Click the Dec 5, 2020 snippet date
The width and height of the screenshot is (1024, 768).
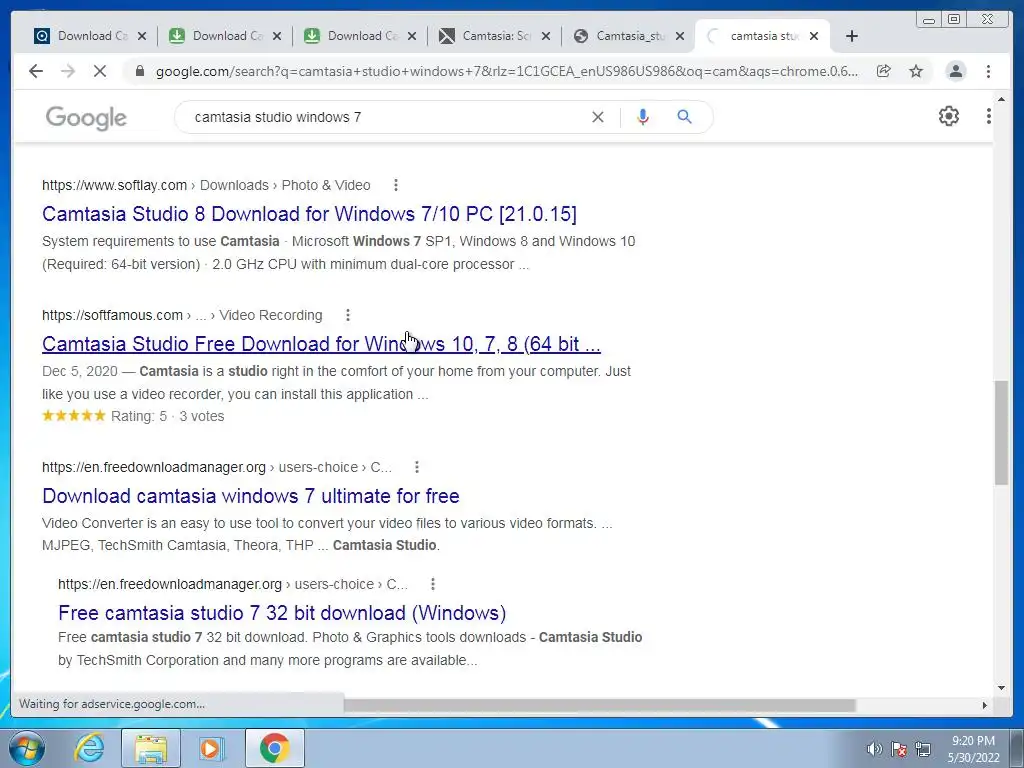[80, 371]
